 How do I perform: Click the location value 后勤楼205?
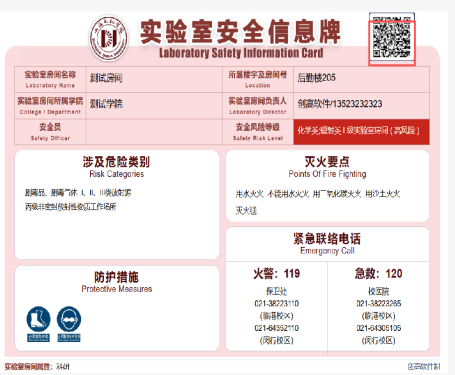pos(316,78)
